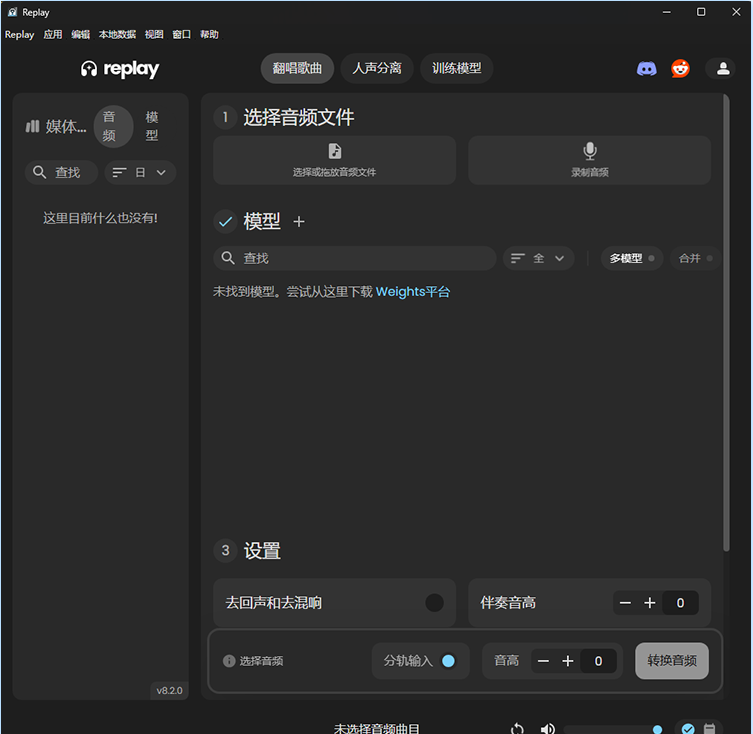
Task: Mute using the speaker volume icon
Action: (548, 729)
